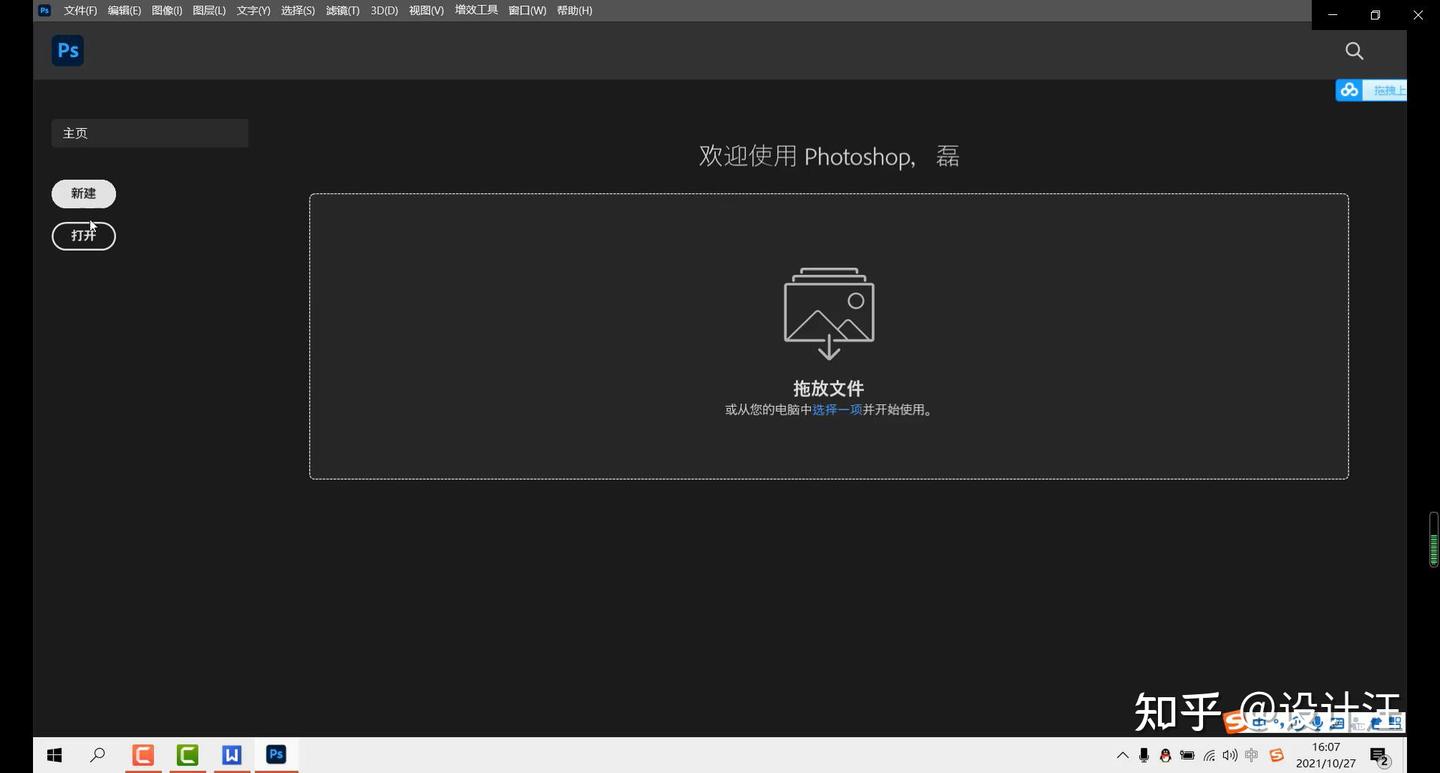Open the 帮助(H) menu
The image size is (1440, 773).
574,10
